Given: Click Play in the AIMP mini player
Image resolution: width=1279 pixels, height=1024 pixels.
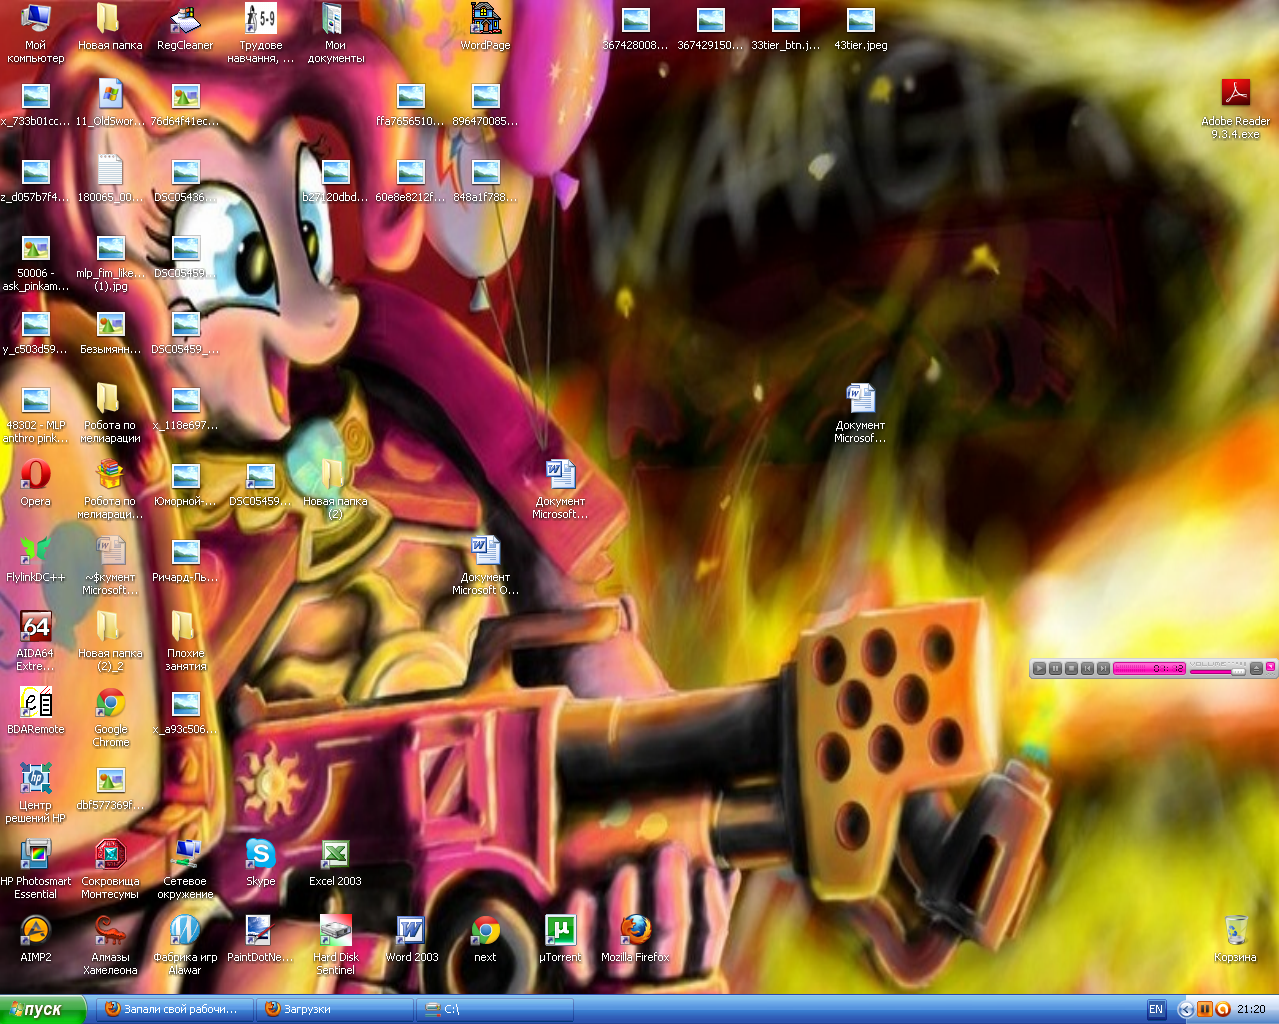Looking at the screenshot, I should click(1039, 668).
